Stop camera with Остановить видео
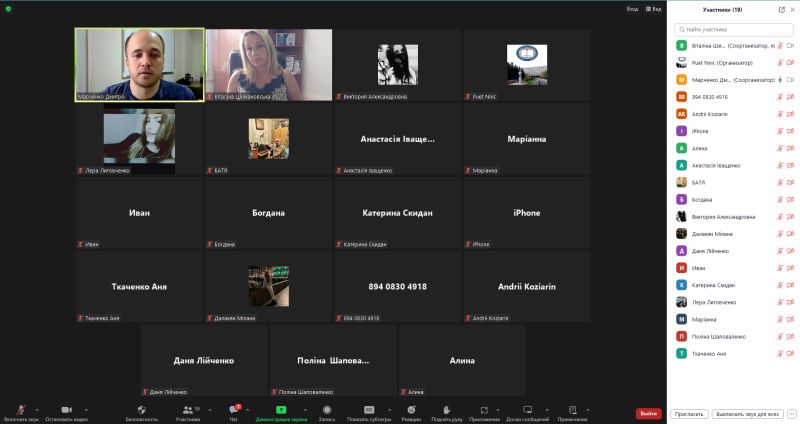 [66, 410]
